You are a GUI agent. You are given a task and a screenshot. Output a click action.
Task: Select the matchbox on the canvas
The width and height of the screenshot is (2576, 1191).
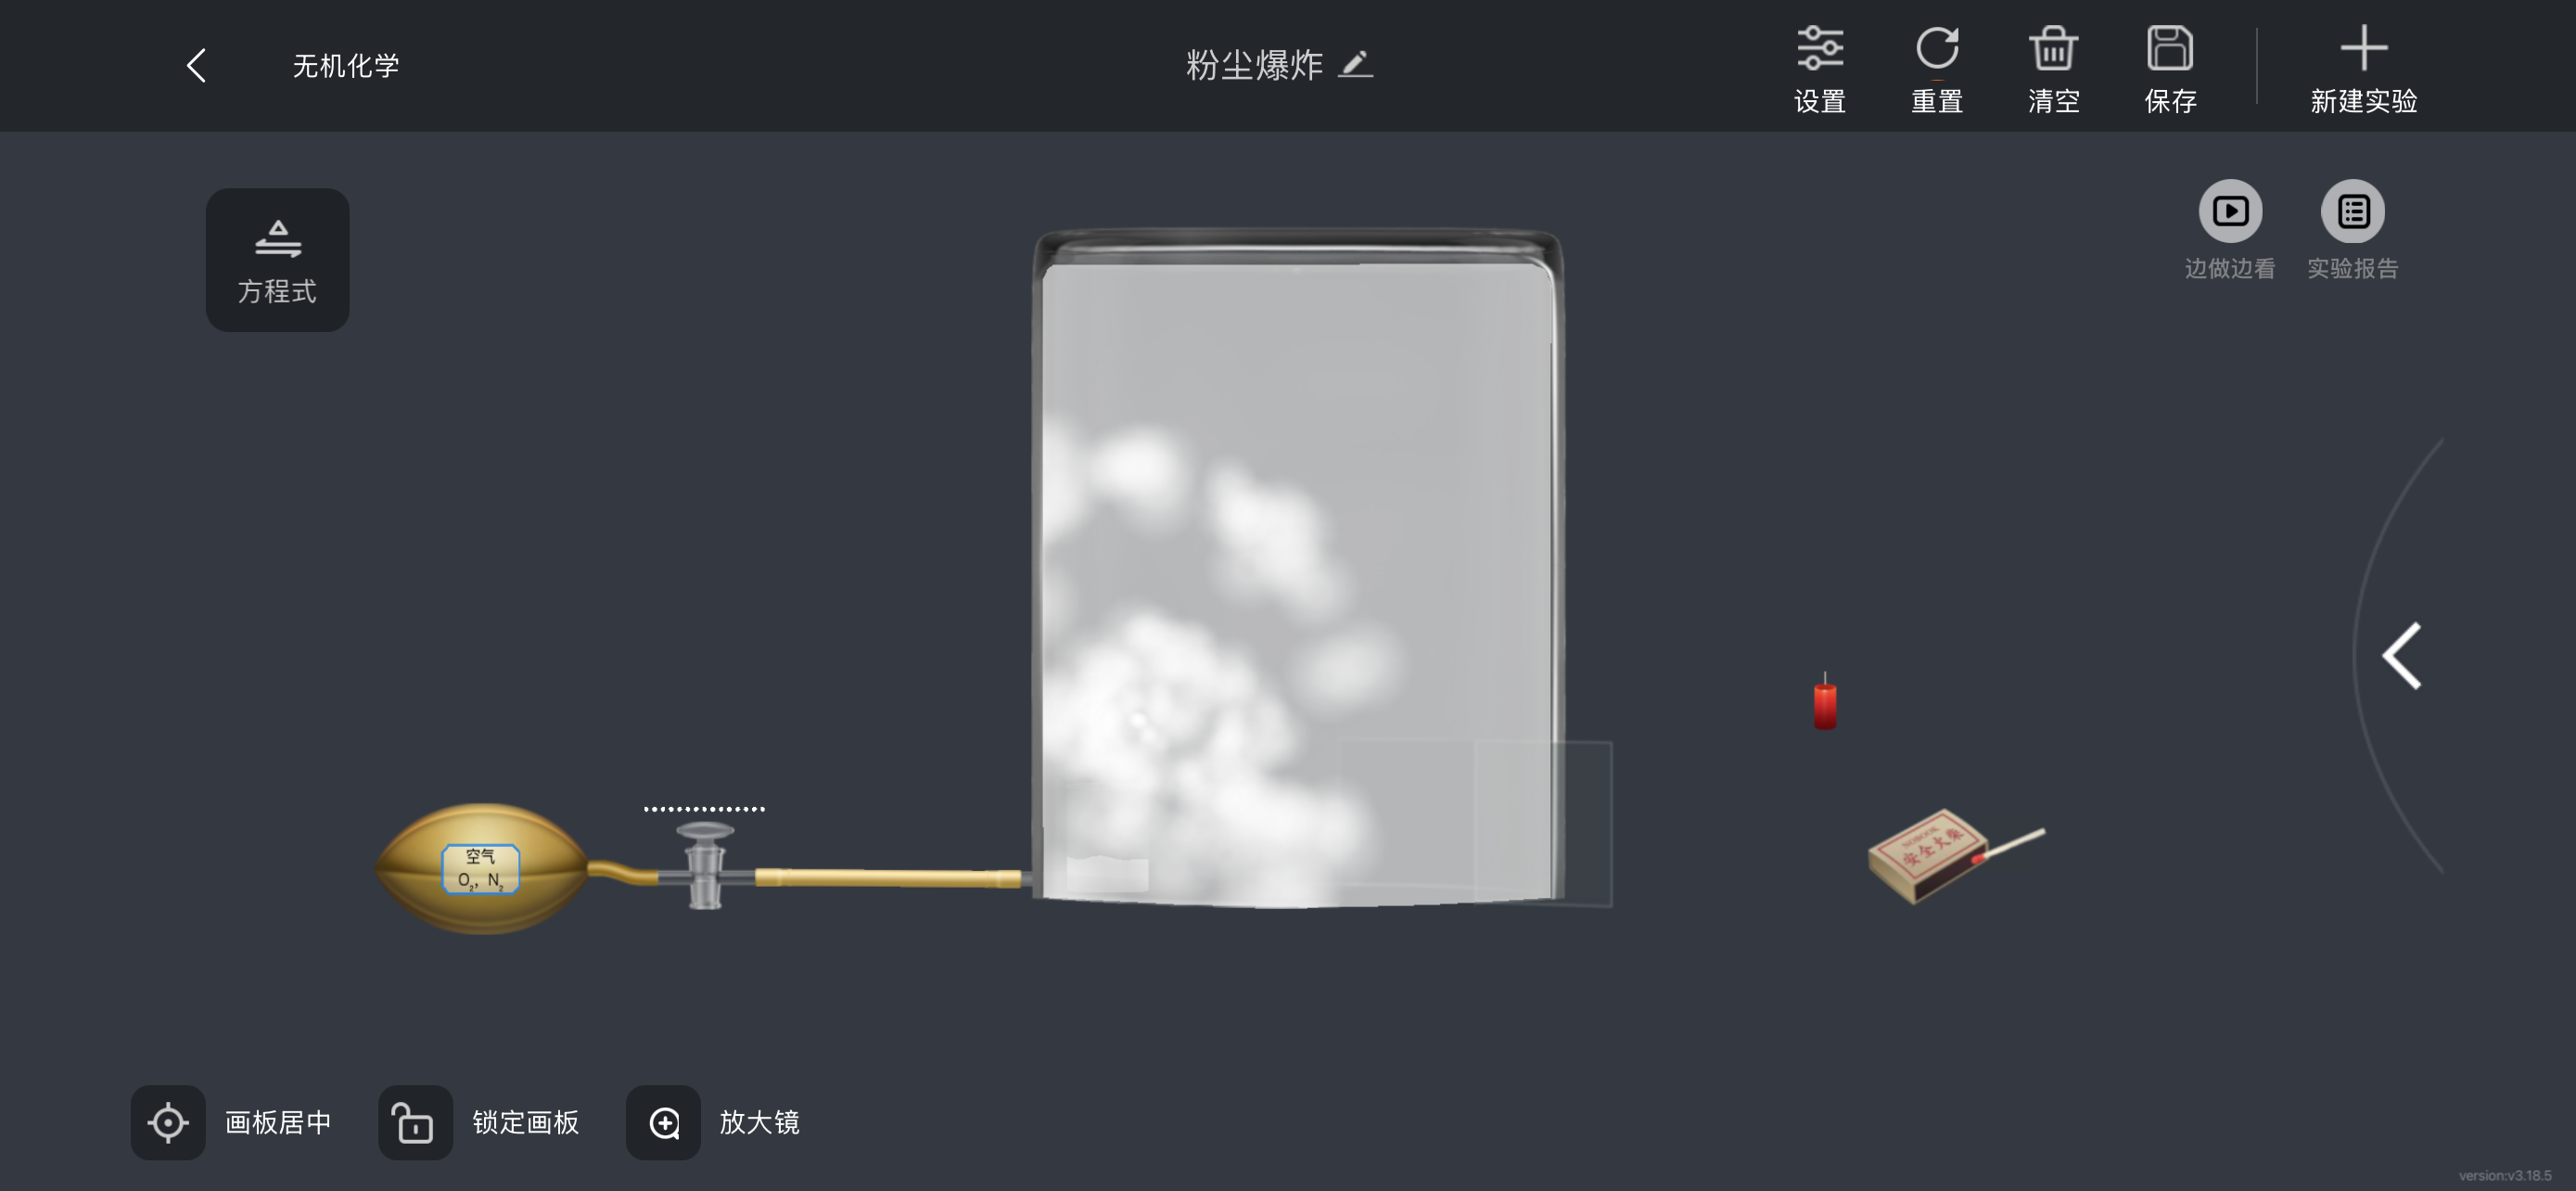click(x=1955, y=856)
